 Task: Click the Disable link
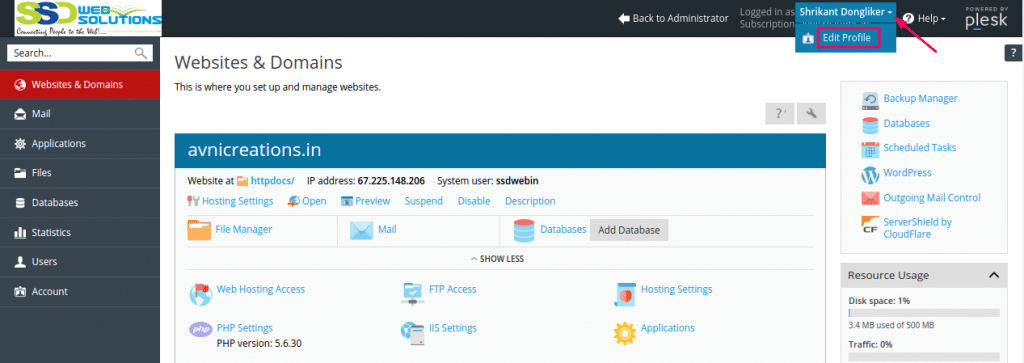click(x=473, y=201)
